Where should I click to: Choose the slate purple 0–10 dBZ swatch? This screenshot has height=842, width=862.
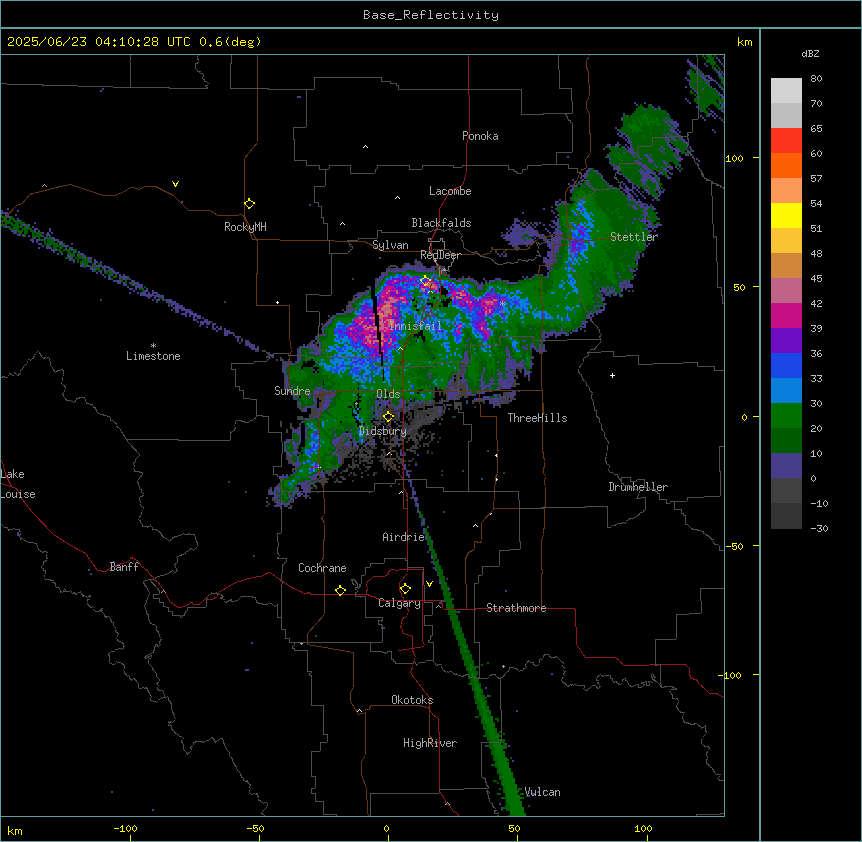(x=786, y=466)
